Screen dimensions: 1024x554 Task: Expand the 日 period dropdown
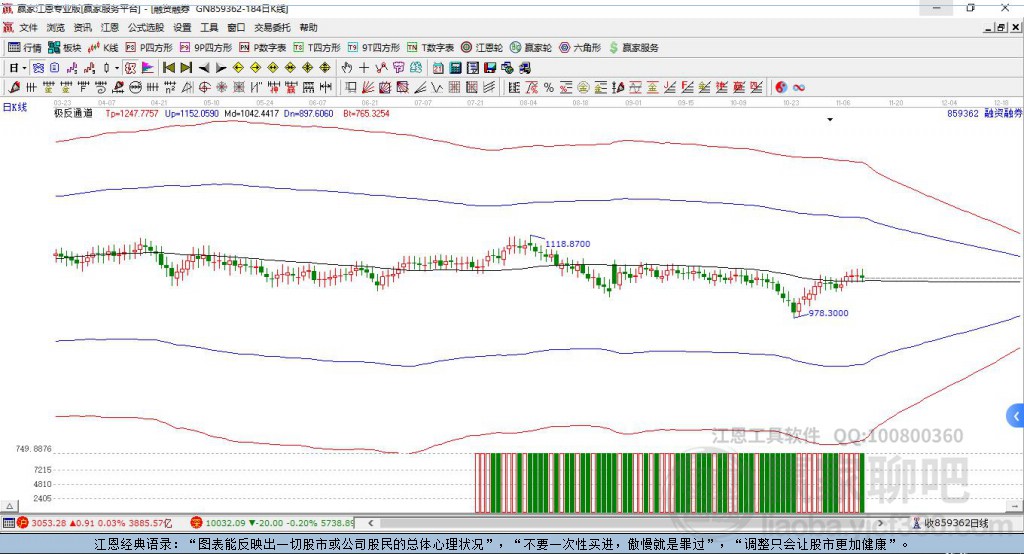[24, 68]
